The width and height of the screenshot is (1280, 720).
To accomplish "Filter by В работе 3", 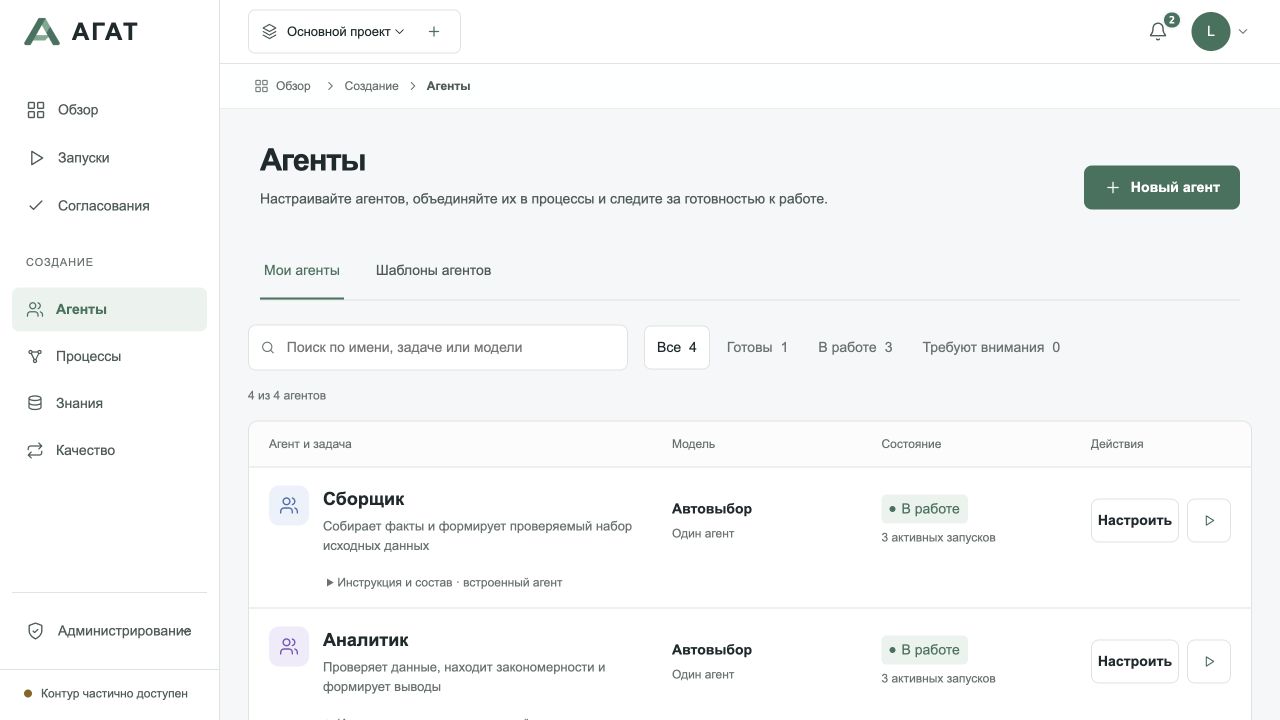I will [x=855, y=347].
